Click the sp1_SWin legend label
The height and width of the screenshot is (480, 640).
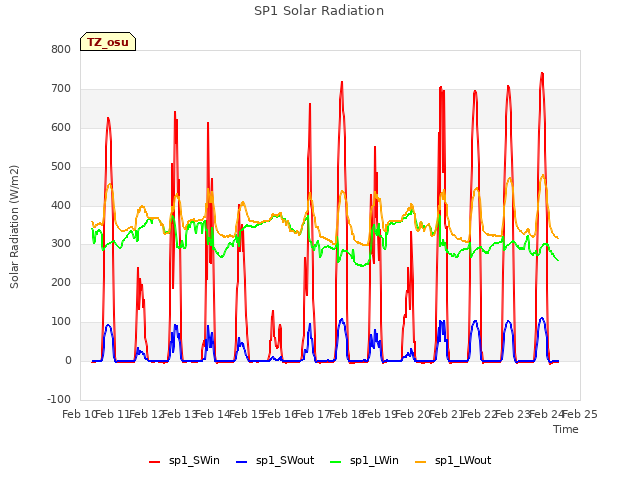point(194,461)
